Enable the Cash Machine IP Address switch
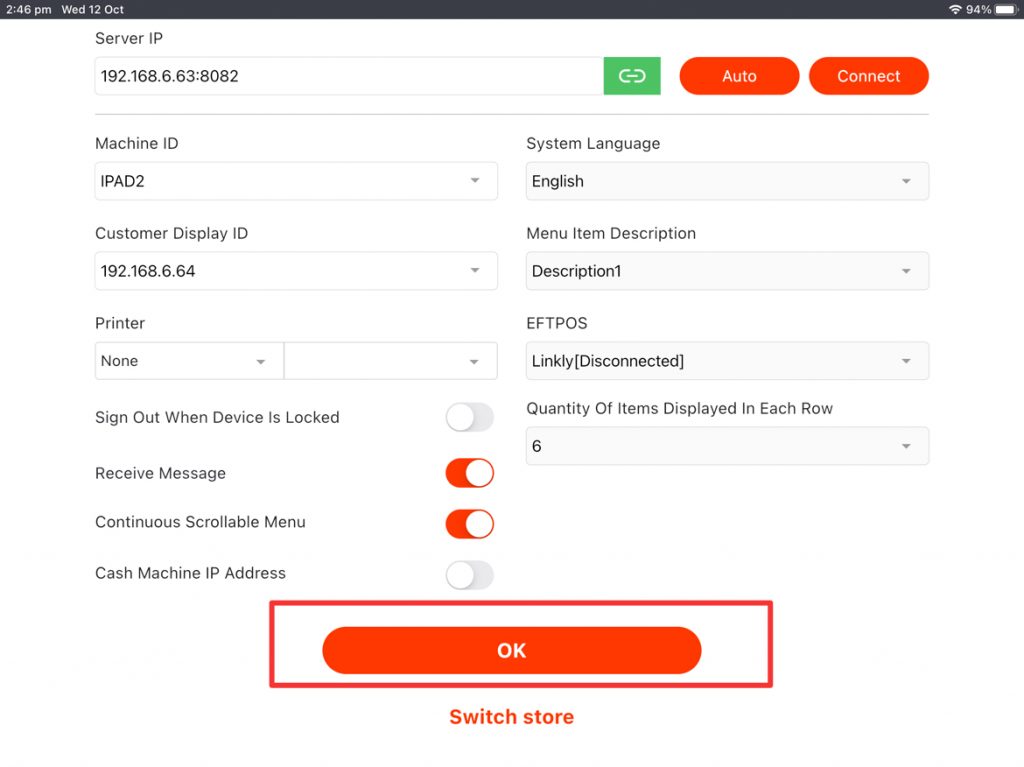The height and width of the screenshot is (767, 1024). click(x=469, y=575)
